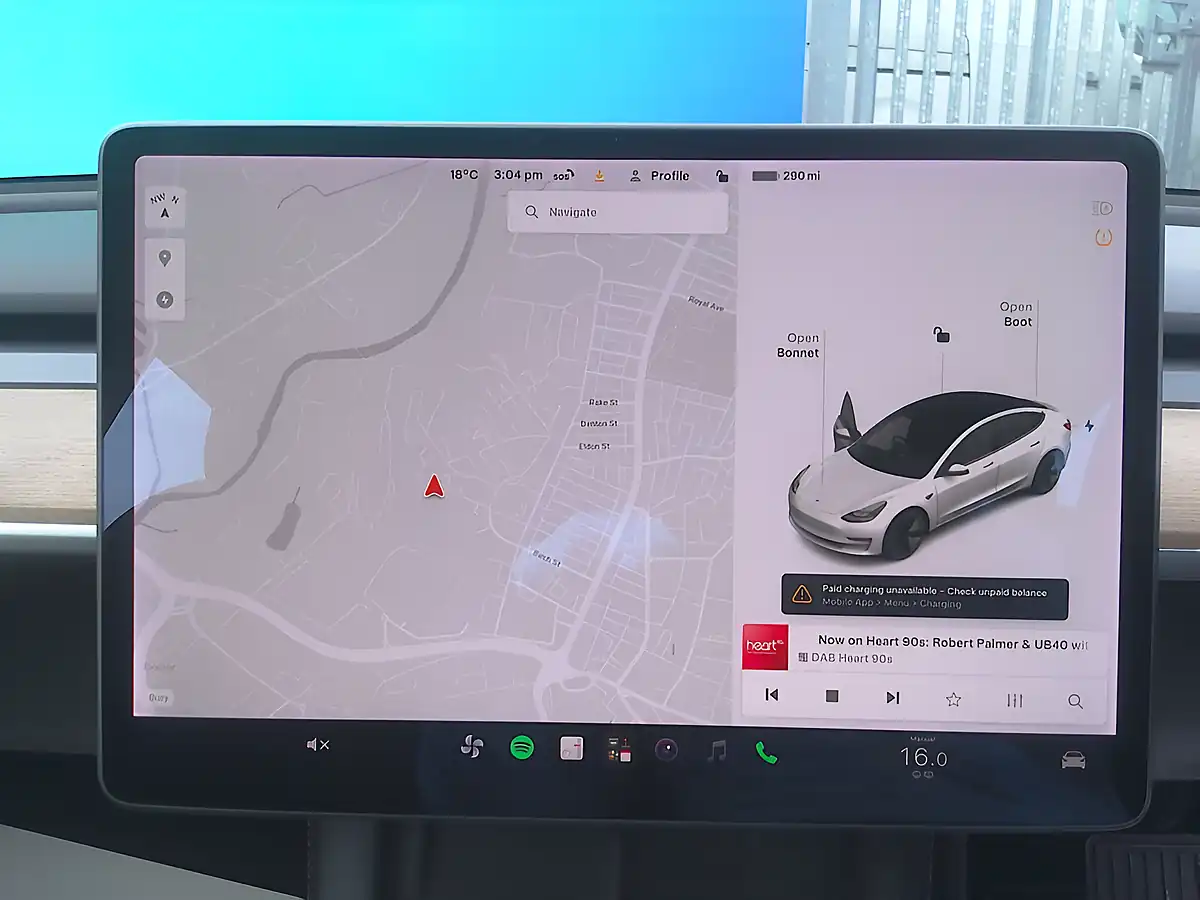Viewport: 1200px width, 900px height.
Task: Tap the SOS indicator in the status bar
Action: coord(563,176)
